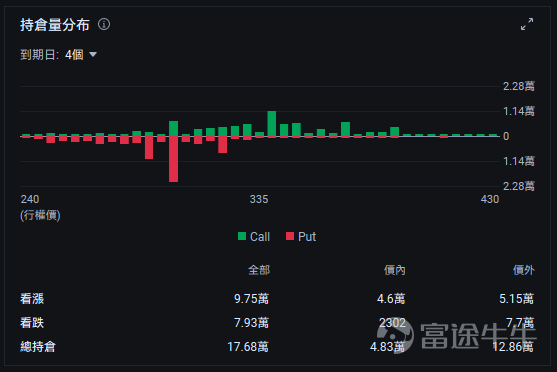Expand the chart to fullscreen
Image resolution: width=557 pixels, height=372 pixels.
pos(527,24)
